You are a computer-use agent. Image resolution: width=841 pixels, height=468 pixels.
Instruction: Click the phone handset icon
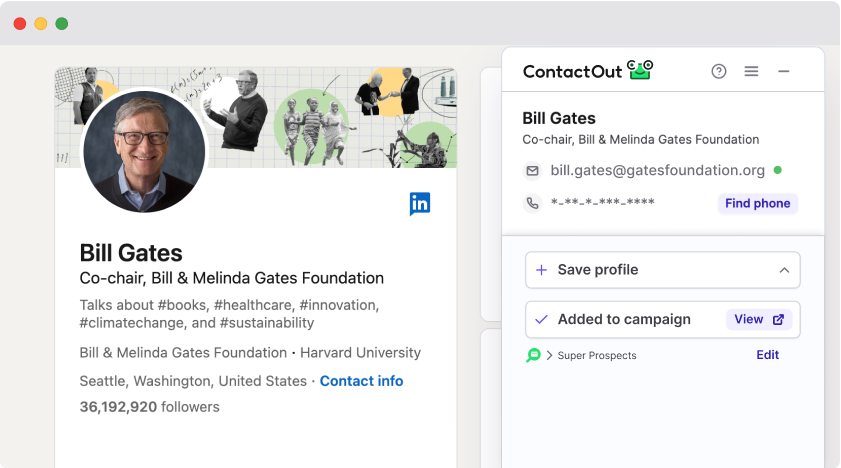pyautogui.click(x=532, y=203)
